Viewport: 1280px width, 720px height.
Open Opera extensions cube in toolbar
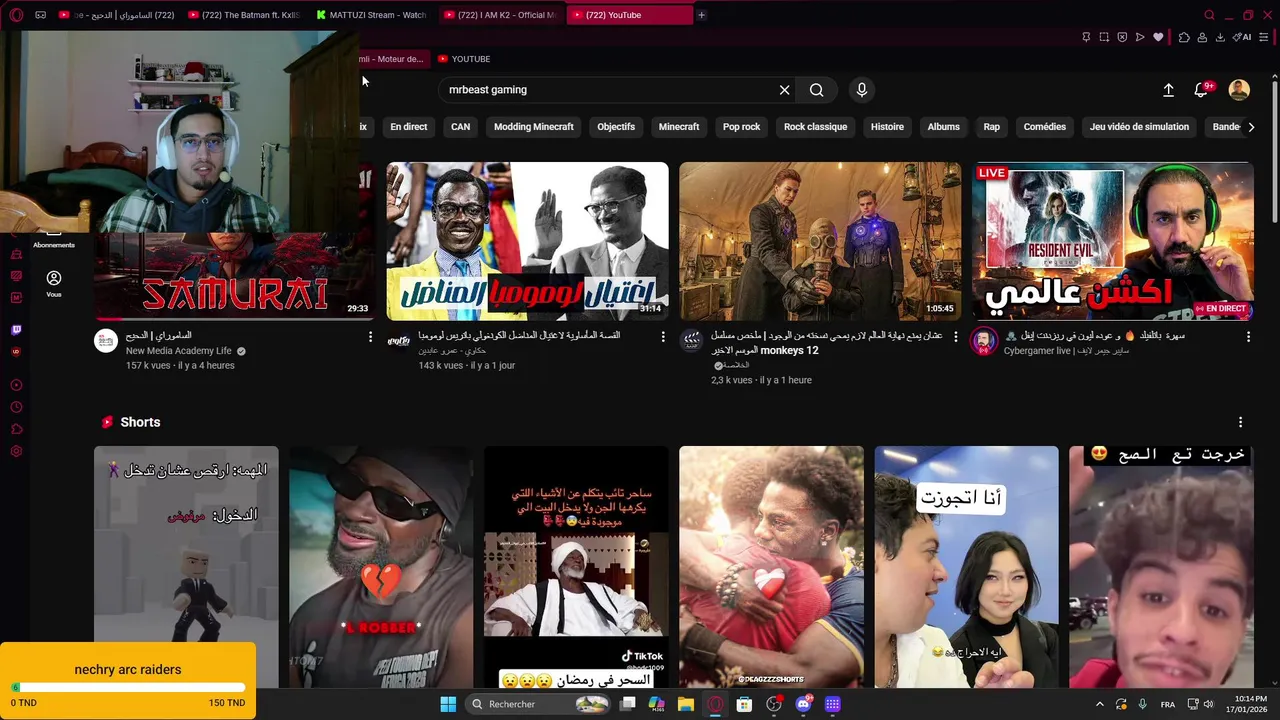coord(1184,37)
